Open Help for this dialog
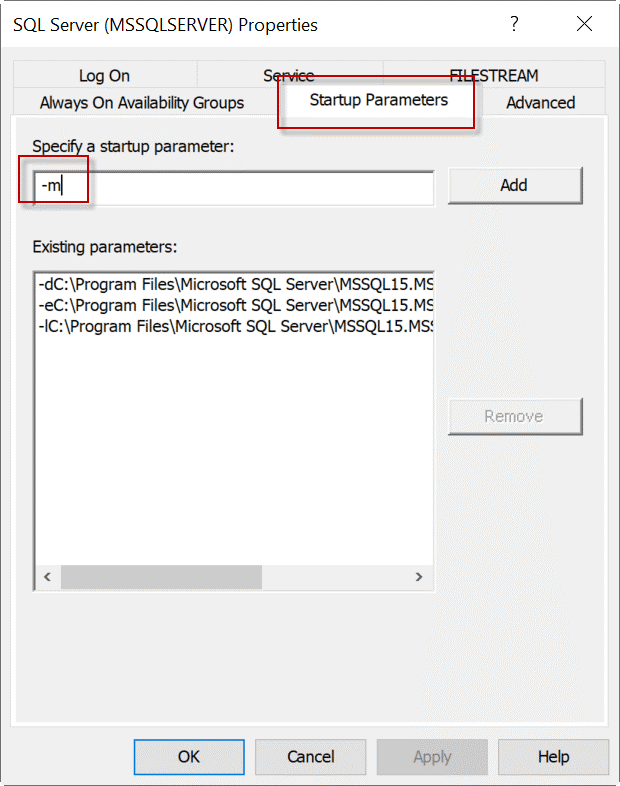 [553, 756]
